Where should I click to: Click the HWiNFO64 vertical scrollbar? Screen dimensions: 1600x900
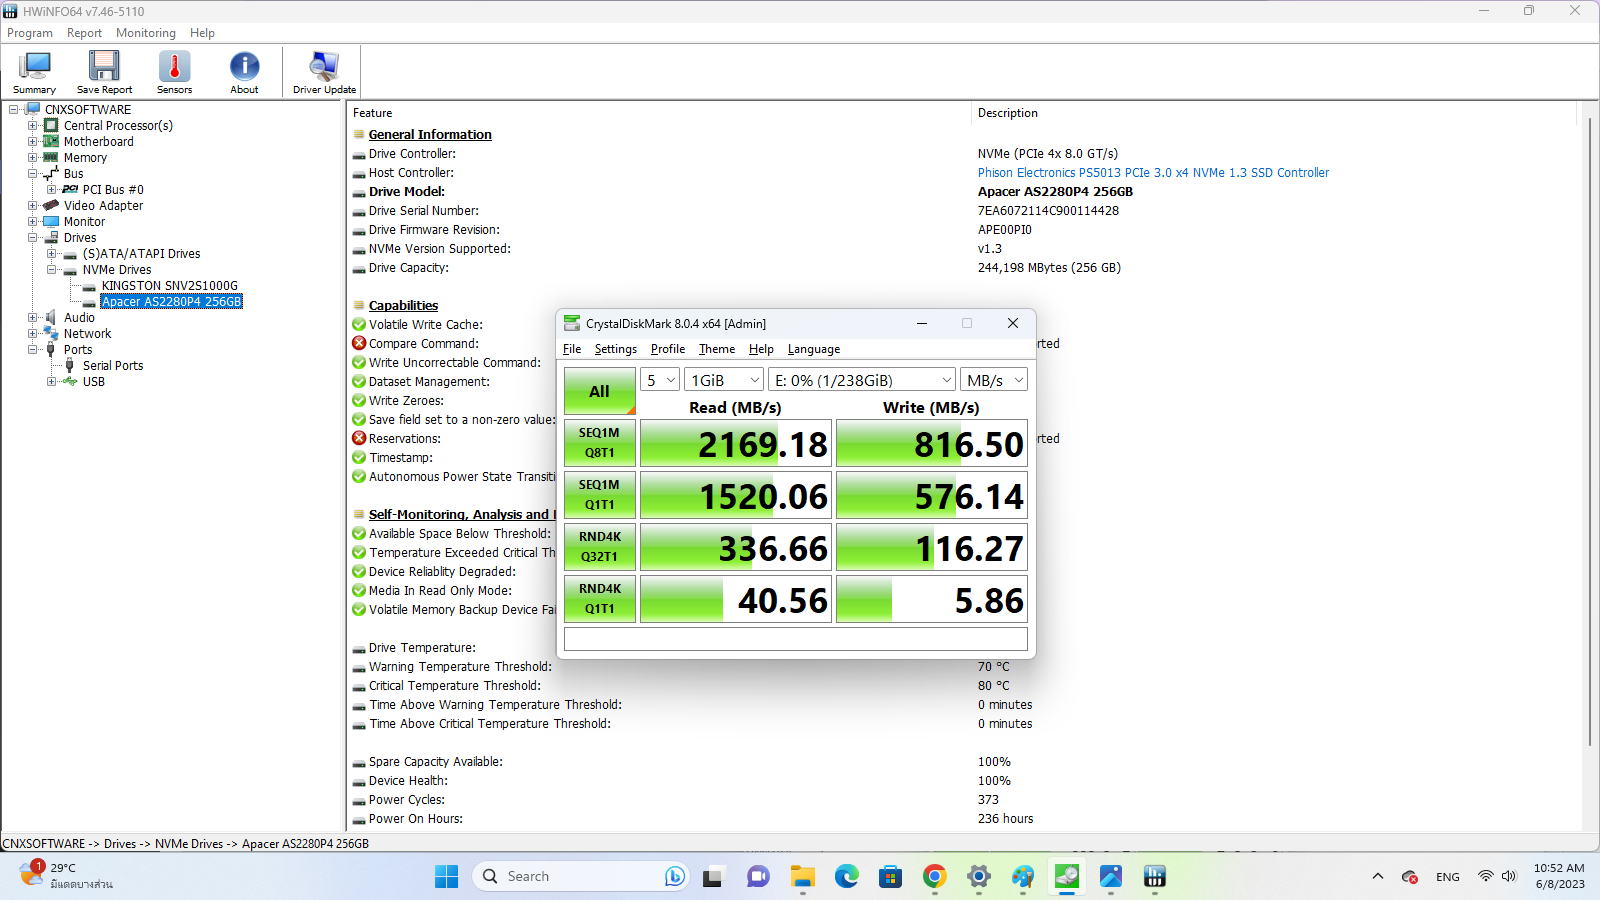tap(1589, 431)
